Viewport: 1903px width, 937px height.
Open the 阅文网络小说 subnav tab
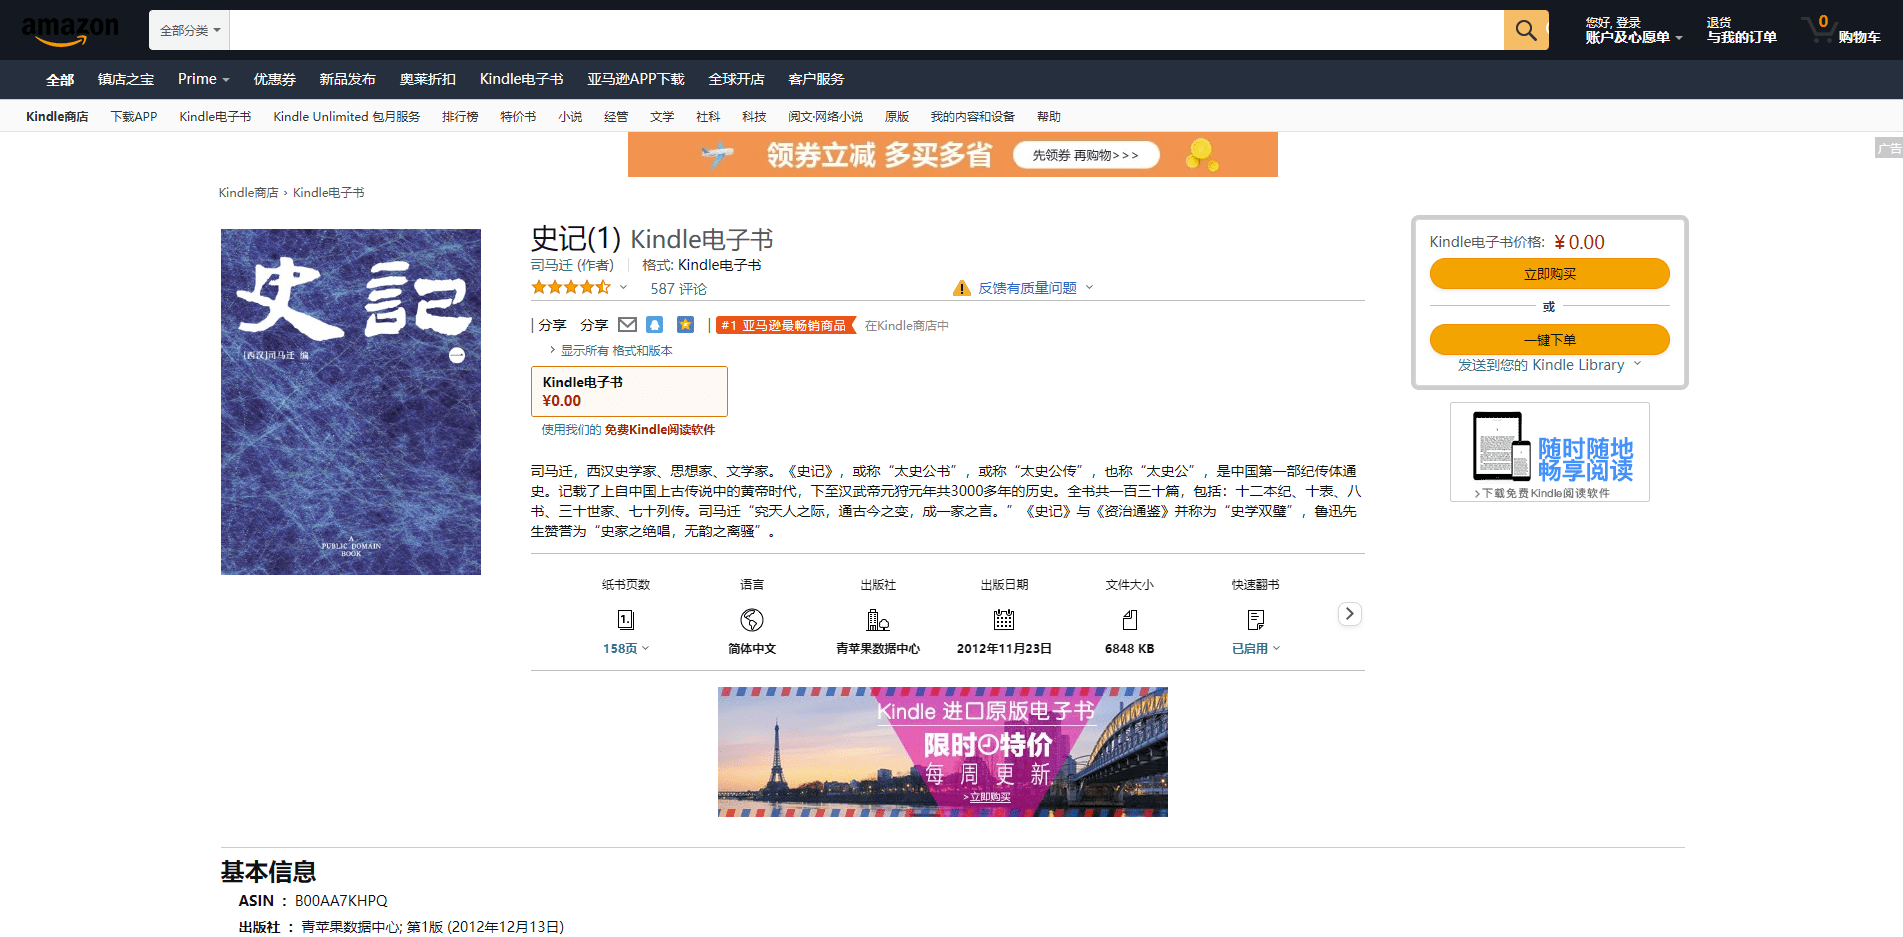(x=825, y=117)
